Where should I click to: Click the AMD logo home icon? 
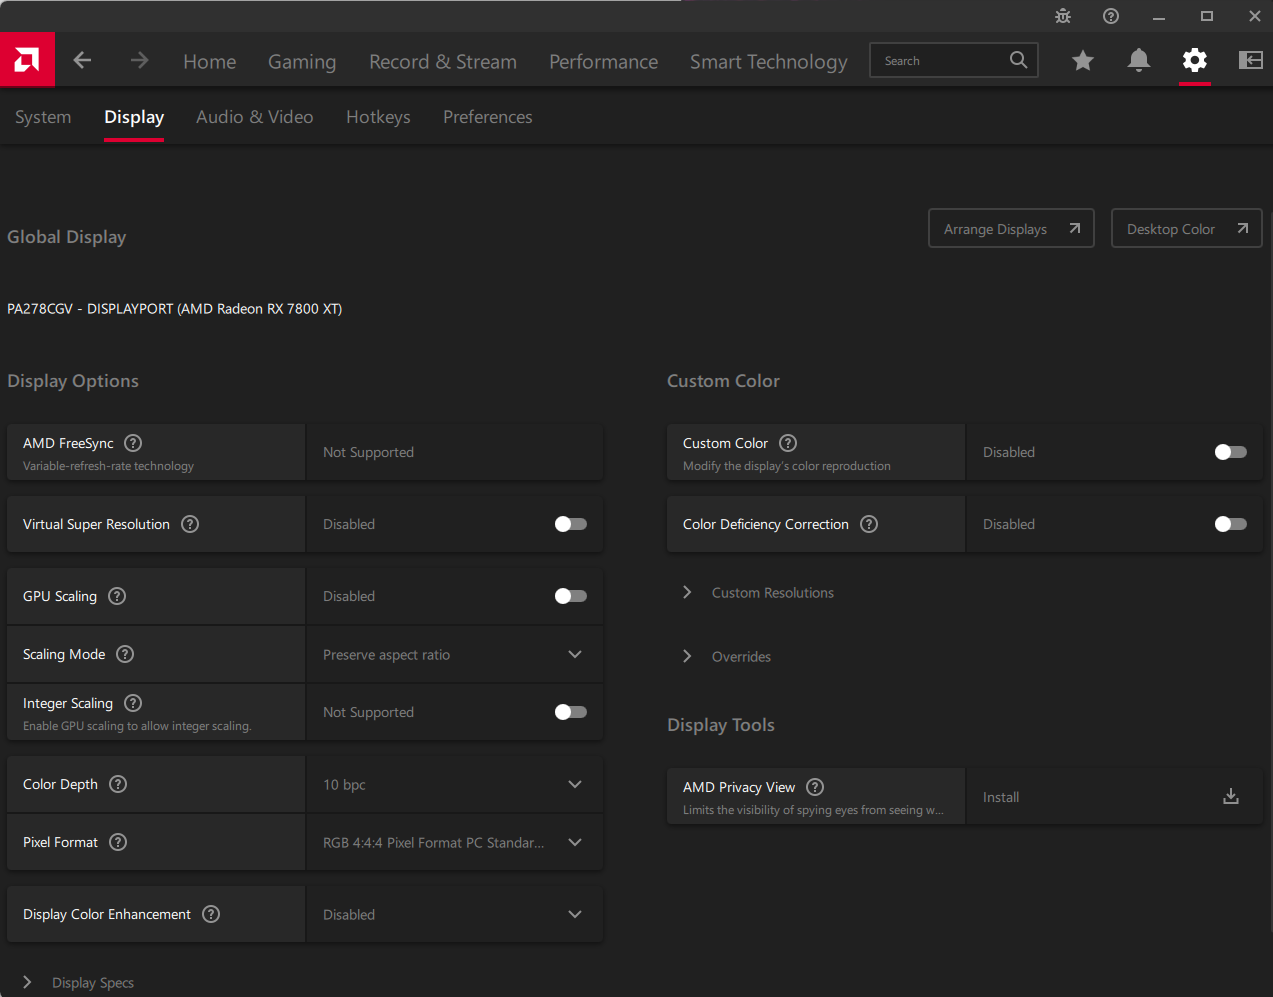[27, 60]
